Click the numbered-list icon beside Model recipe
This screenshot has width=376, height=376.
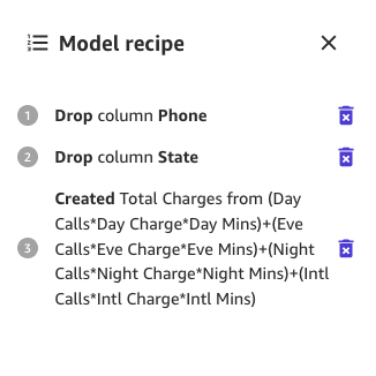tap(37, 43)
